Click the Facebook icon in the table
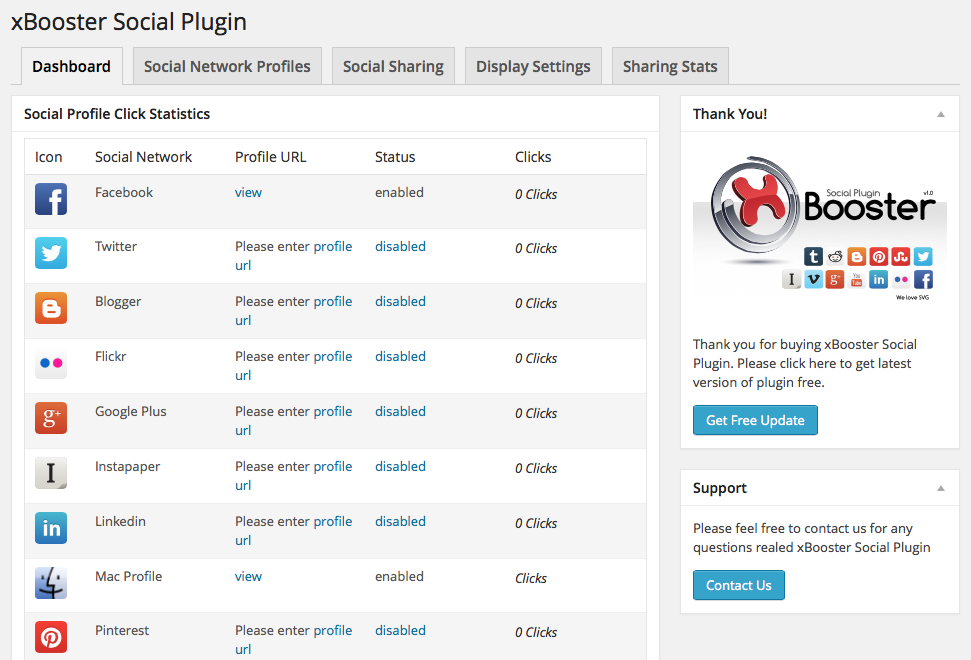This screenshot has width=971, height=660. coord(51,199)
